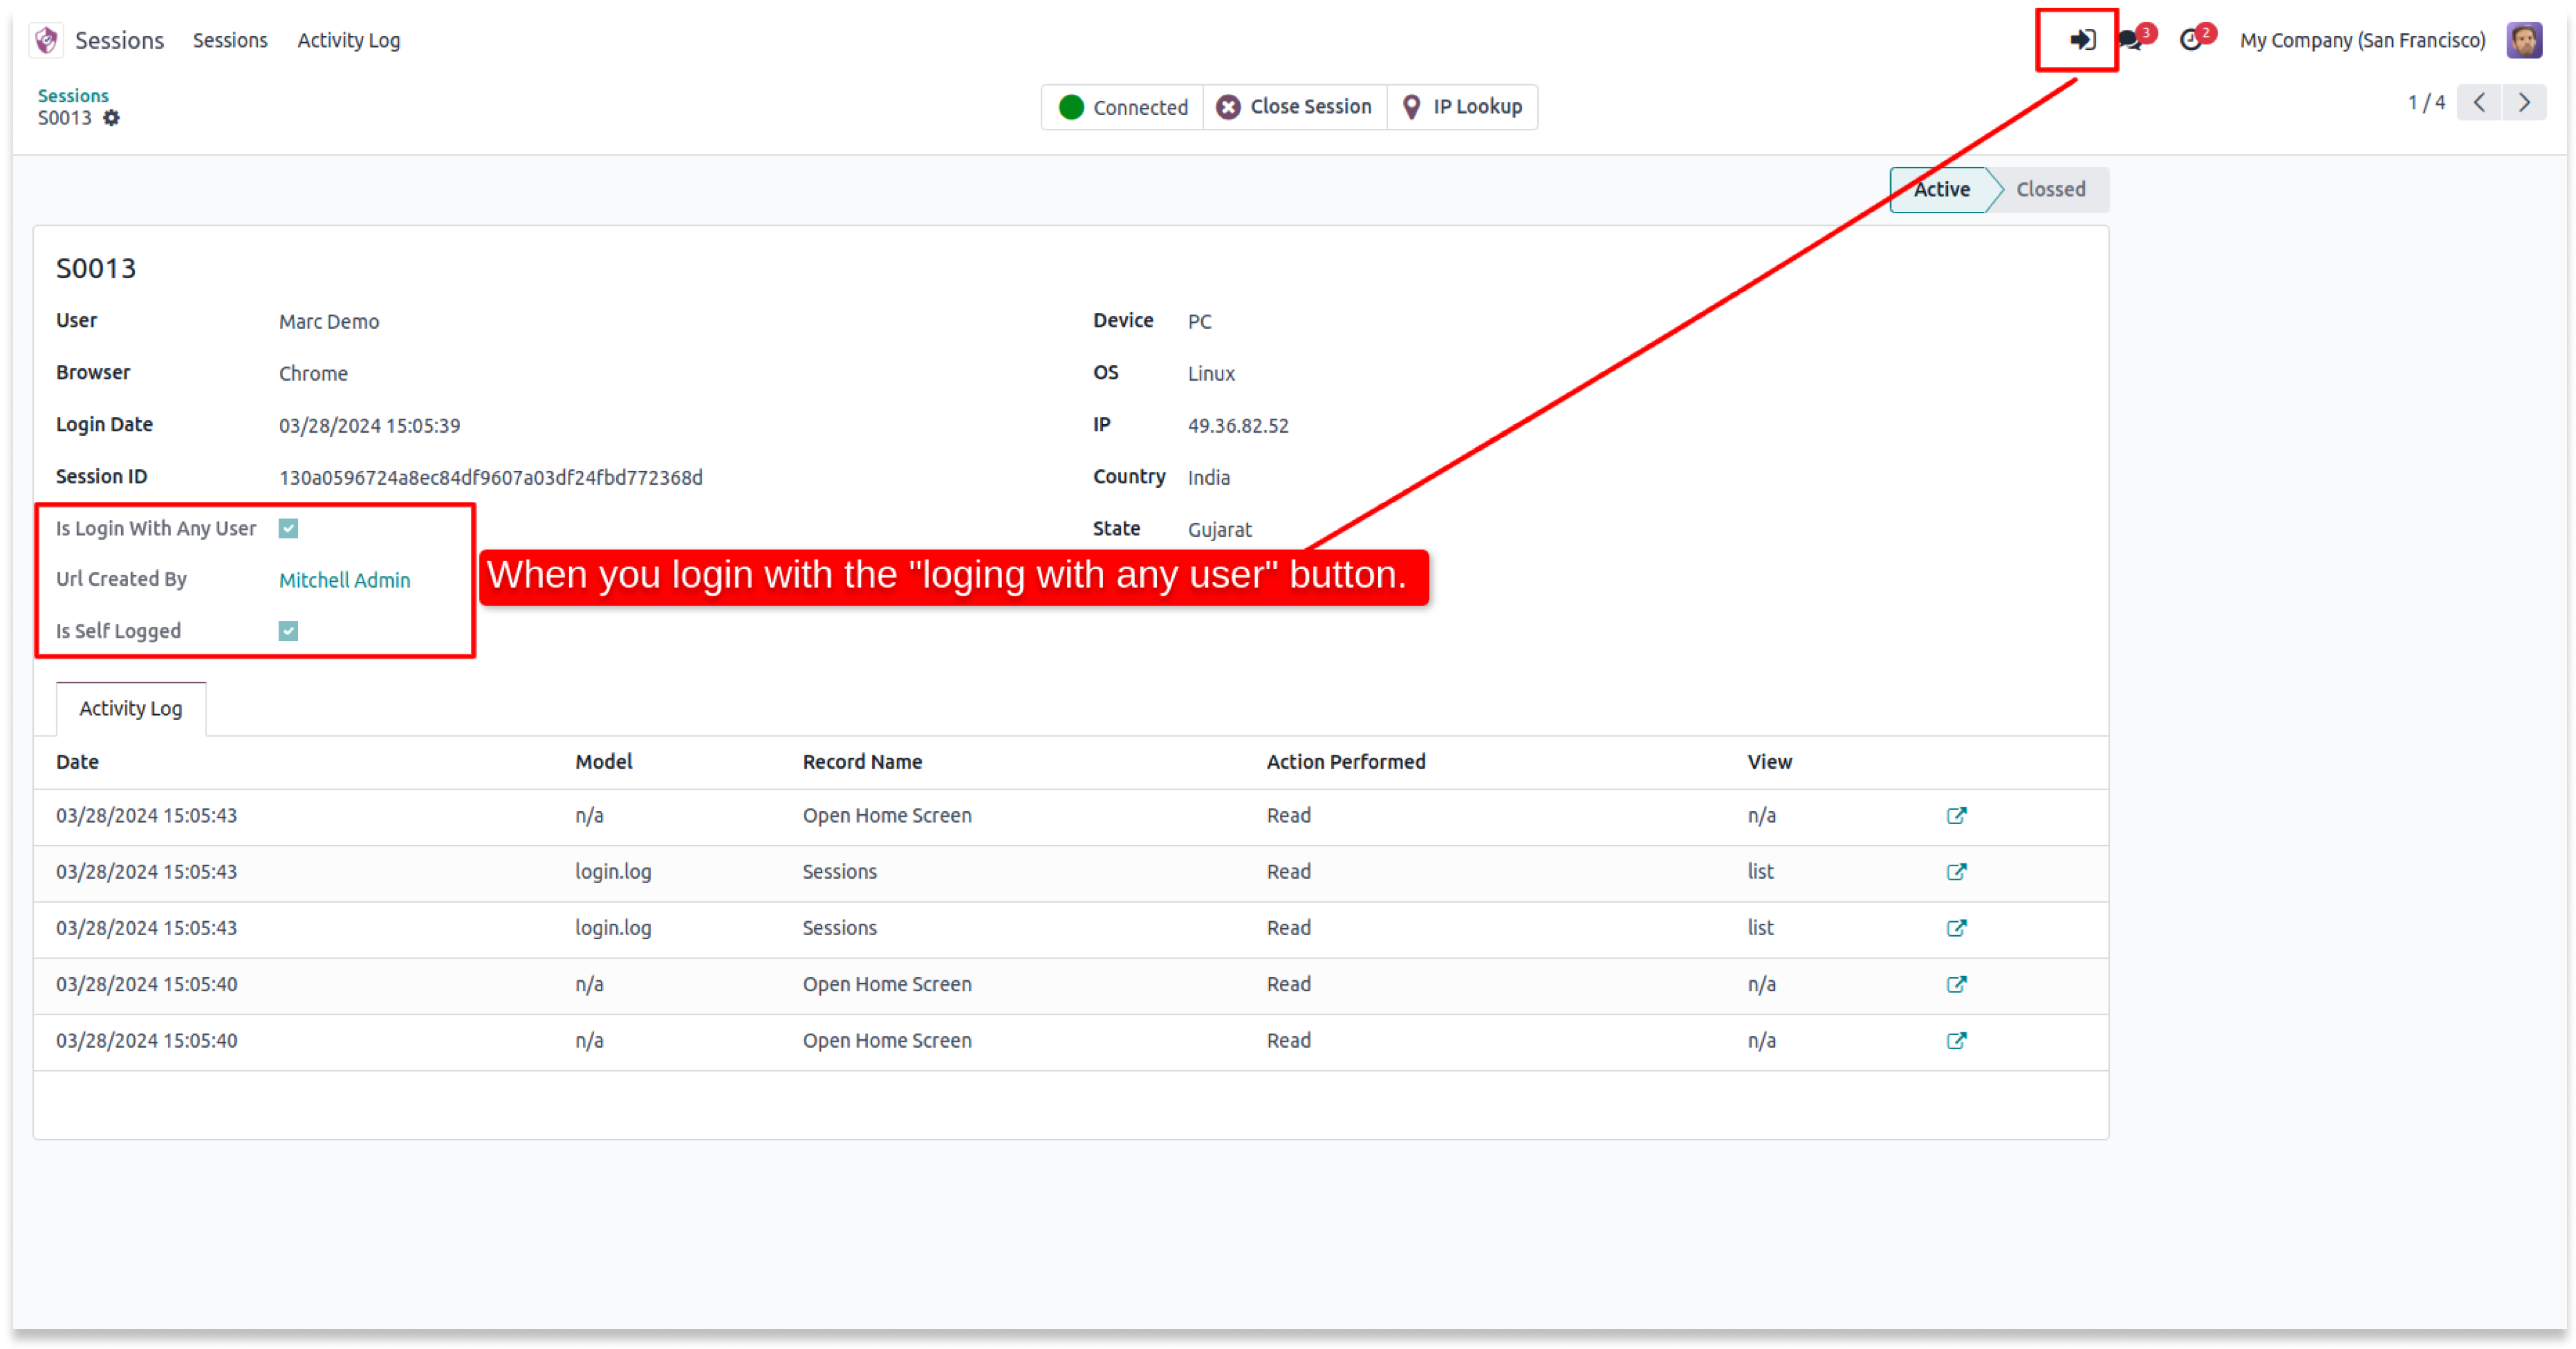Screen dimensions: 2576x1349
Task: Open the messages chat icon
Action: pyautogui.click(x=2130, y=40)
